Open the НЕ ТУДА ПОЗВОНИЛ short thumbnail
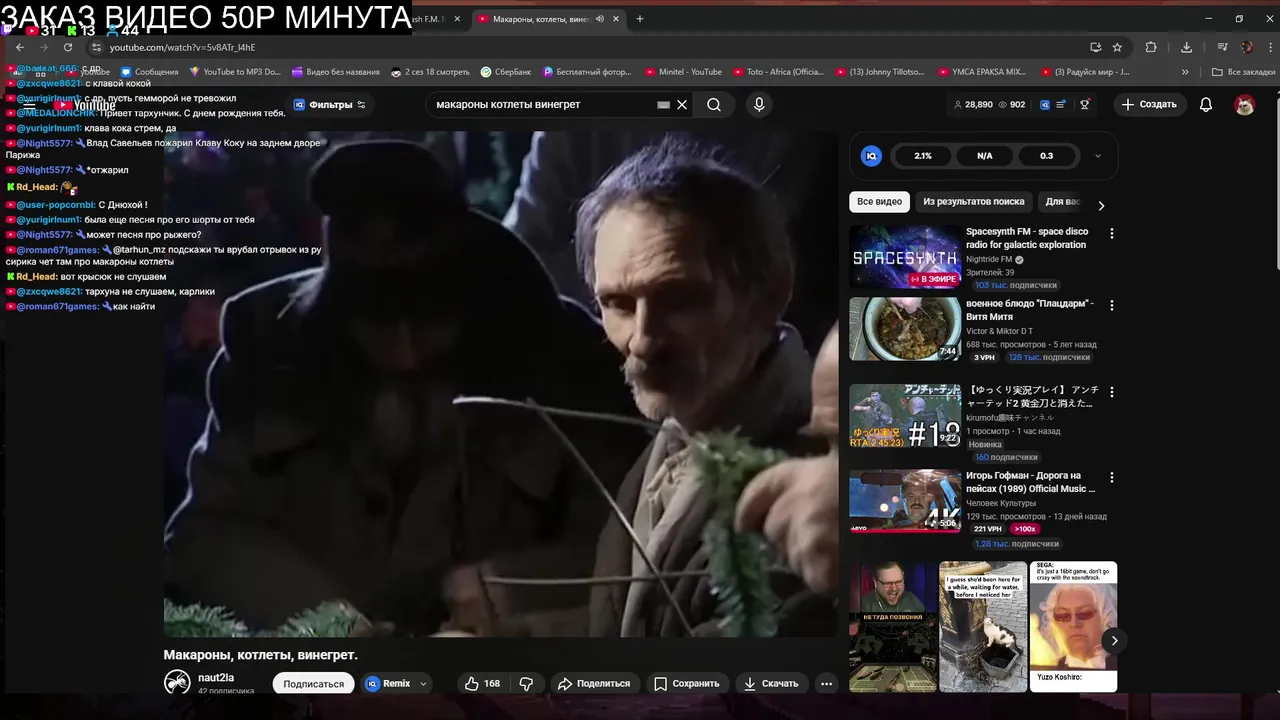Screen dimensions: 1280x720 (893, 626)
